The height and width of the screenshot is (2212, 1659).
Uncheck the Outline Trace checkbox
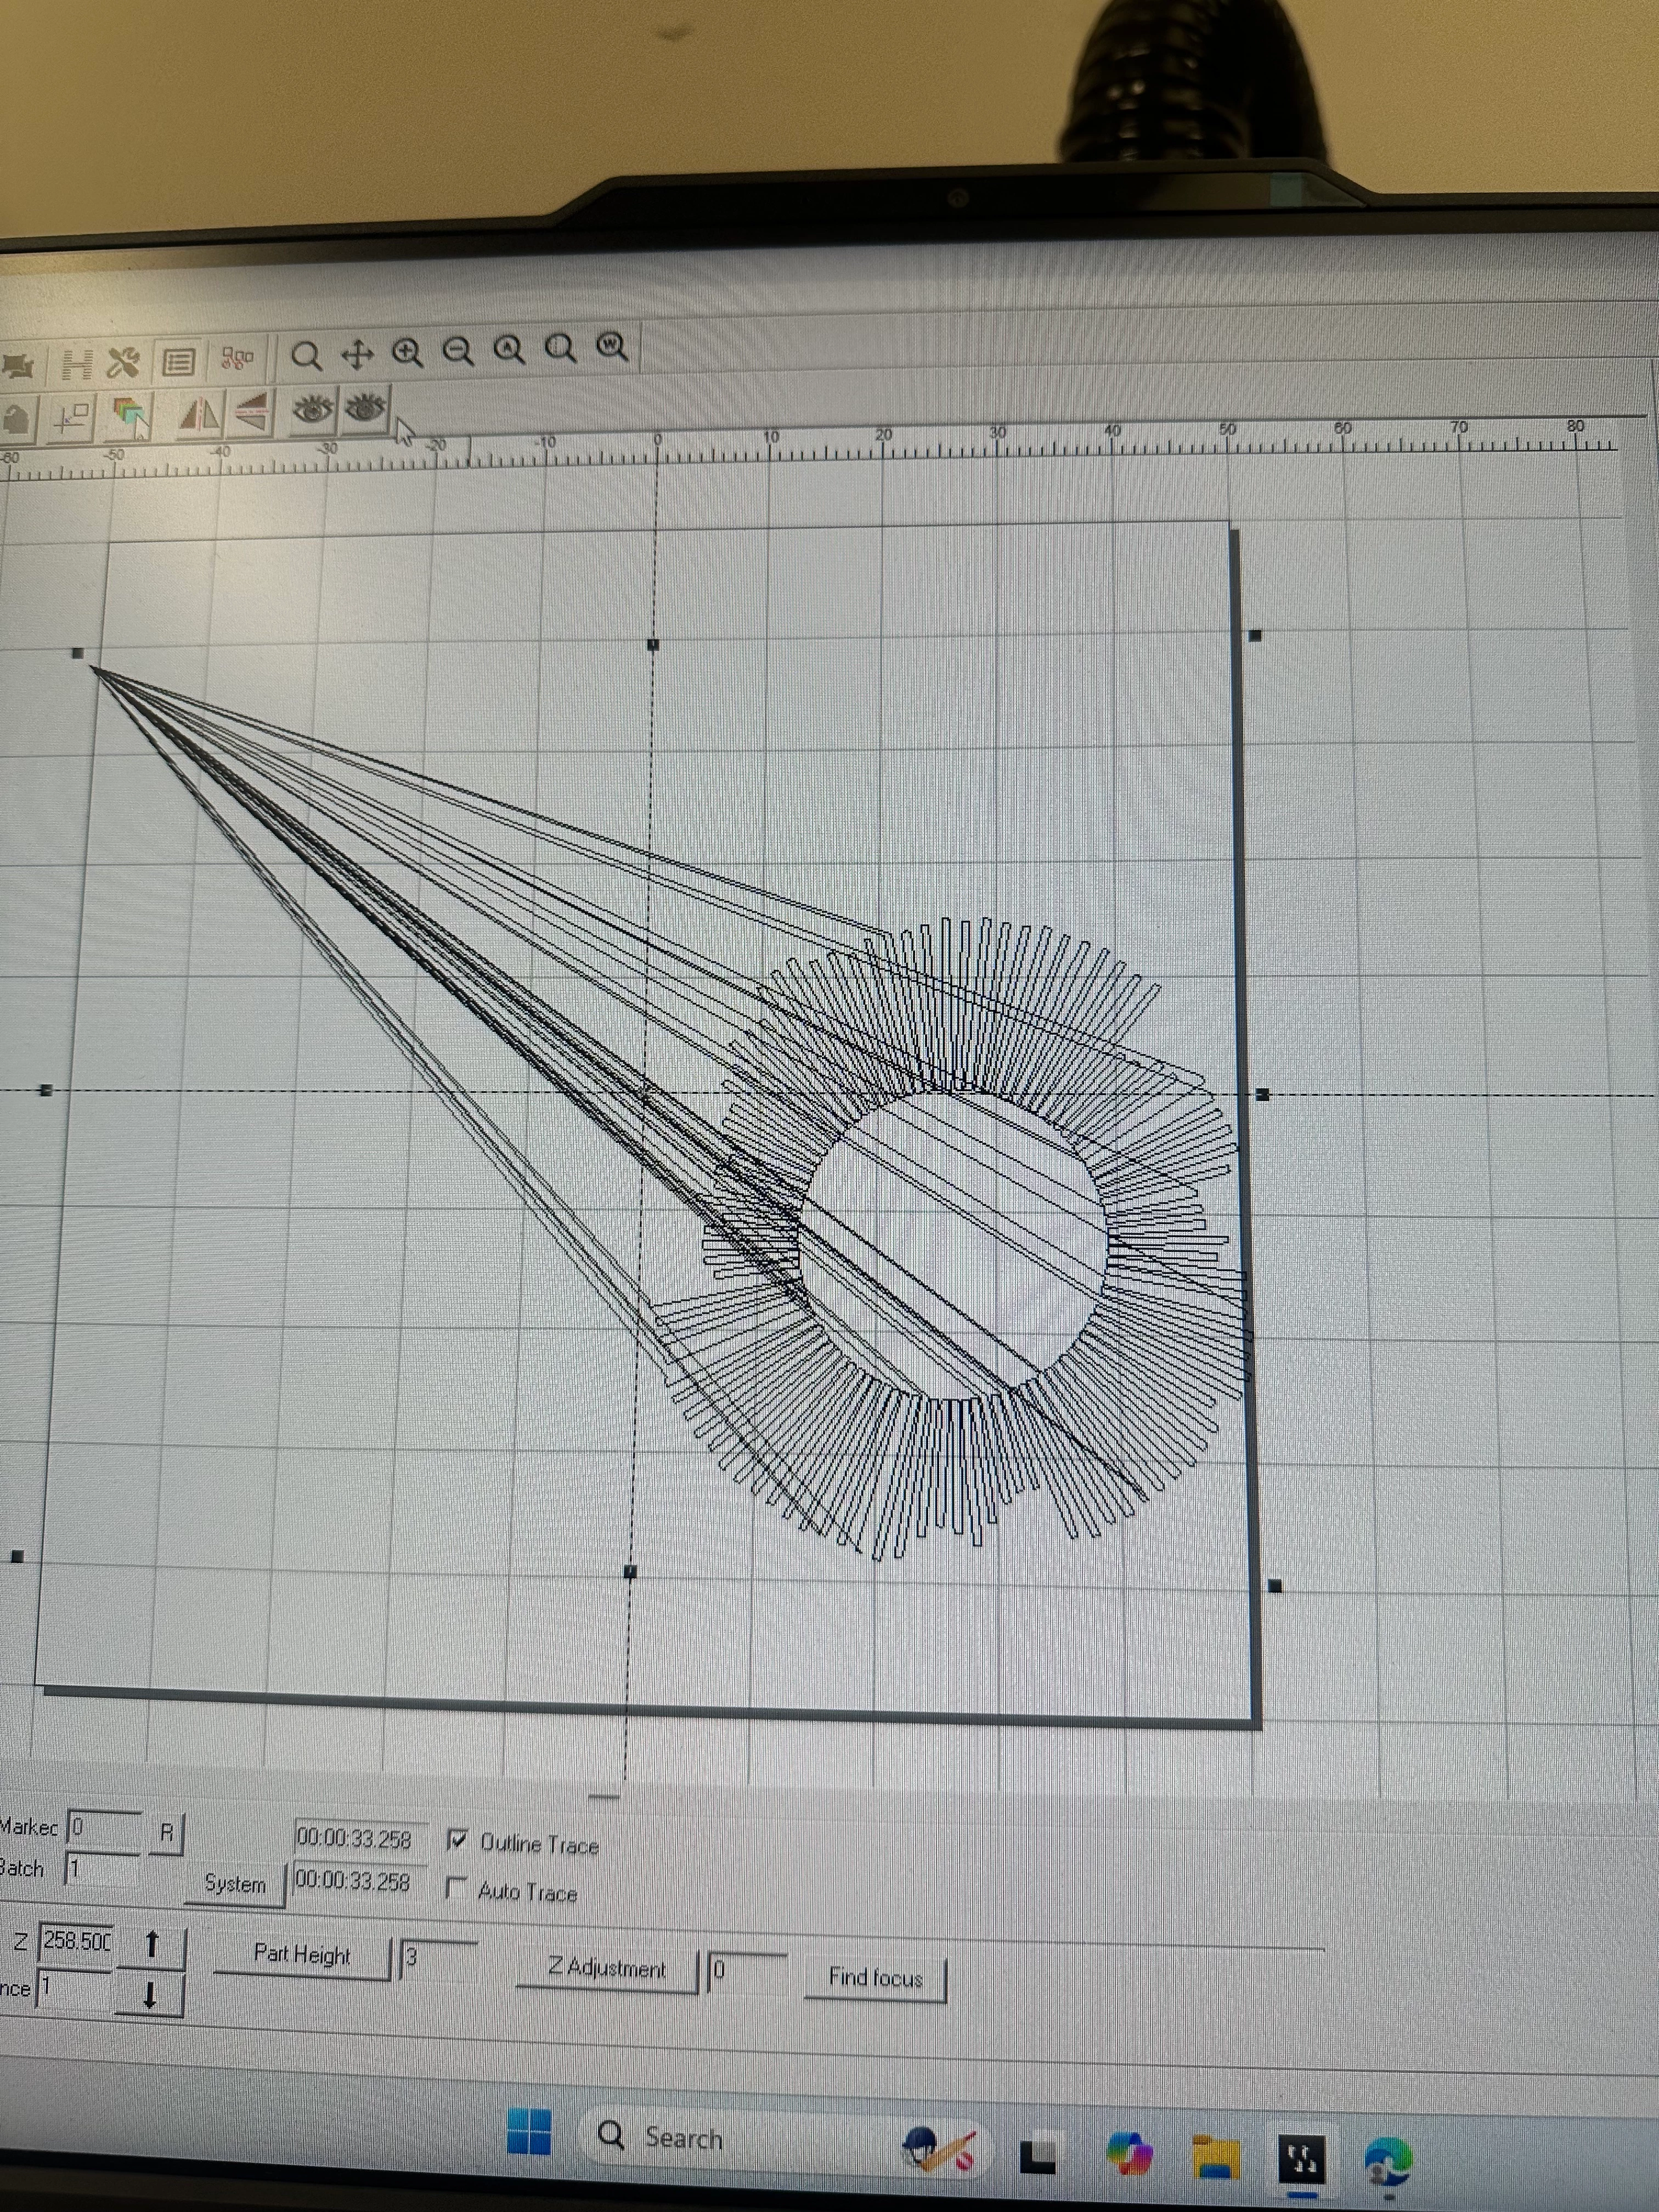(458, 1839)
